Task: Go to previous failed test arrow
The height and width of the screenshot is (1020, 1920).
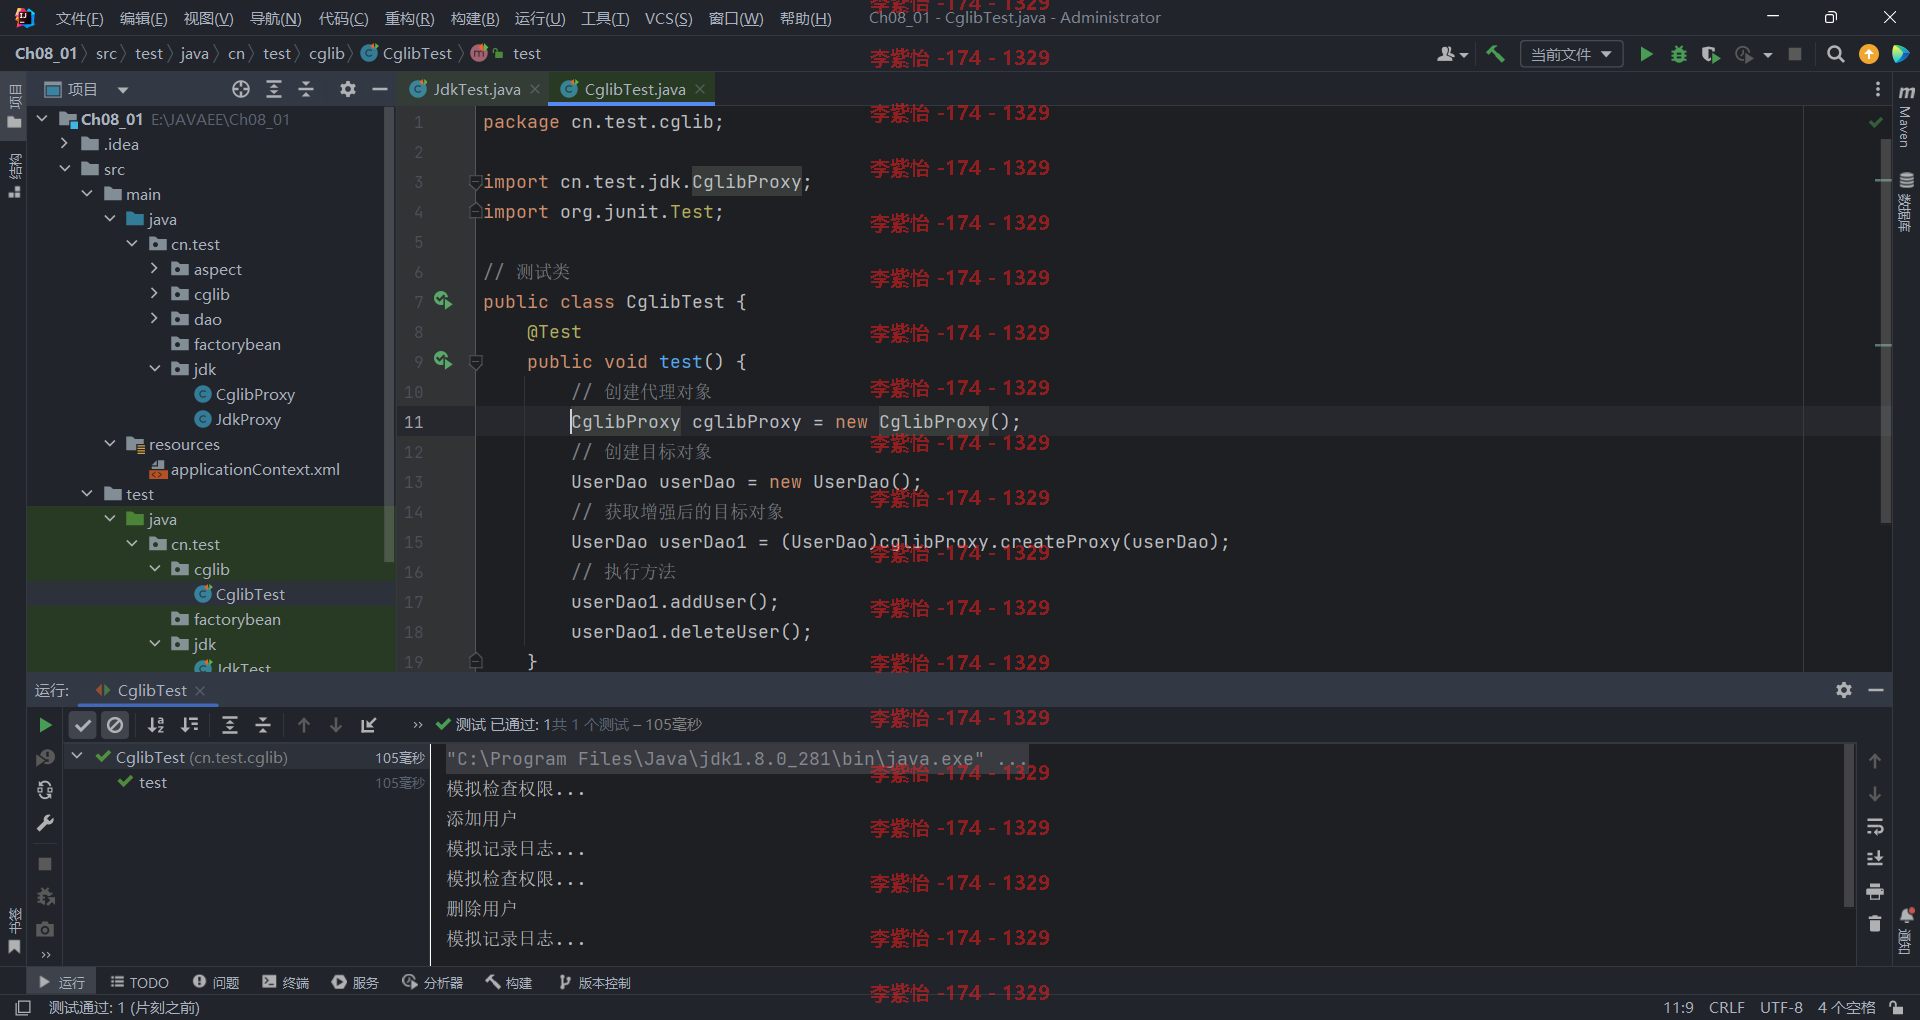Action: (304, 725)
